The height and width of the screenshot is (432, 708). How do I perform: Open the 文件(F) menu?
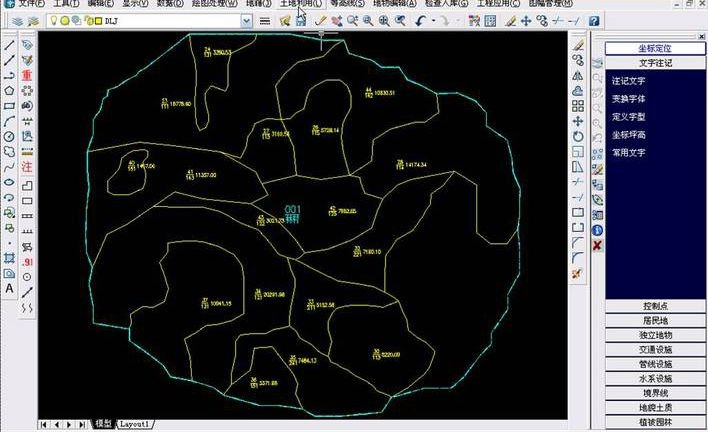(31, 4)
